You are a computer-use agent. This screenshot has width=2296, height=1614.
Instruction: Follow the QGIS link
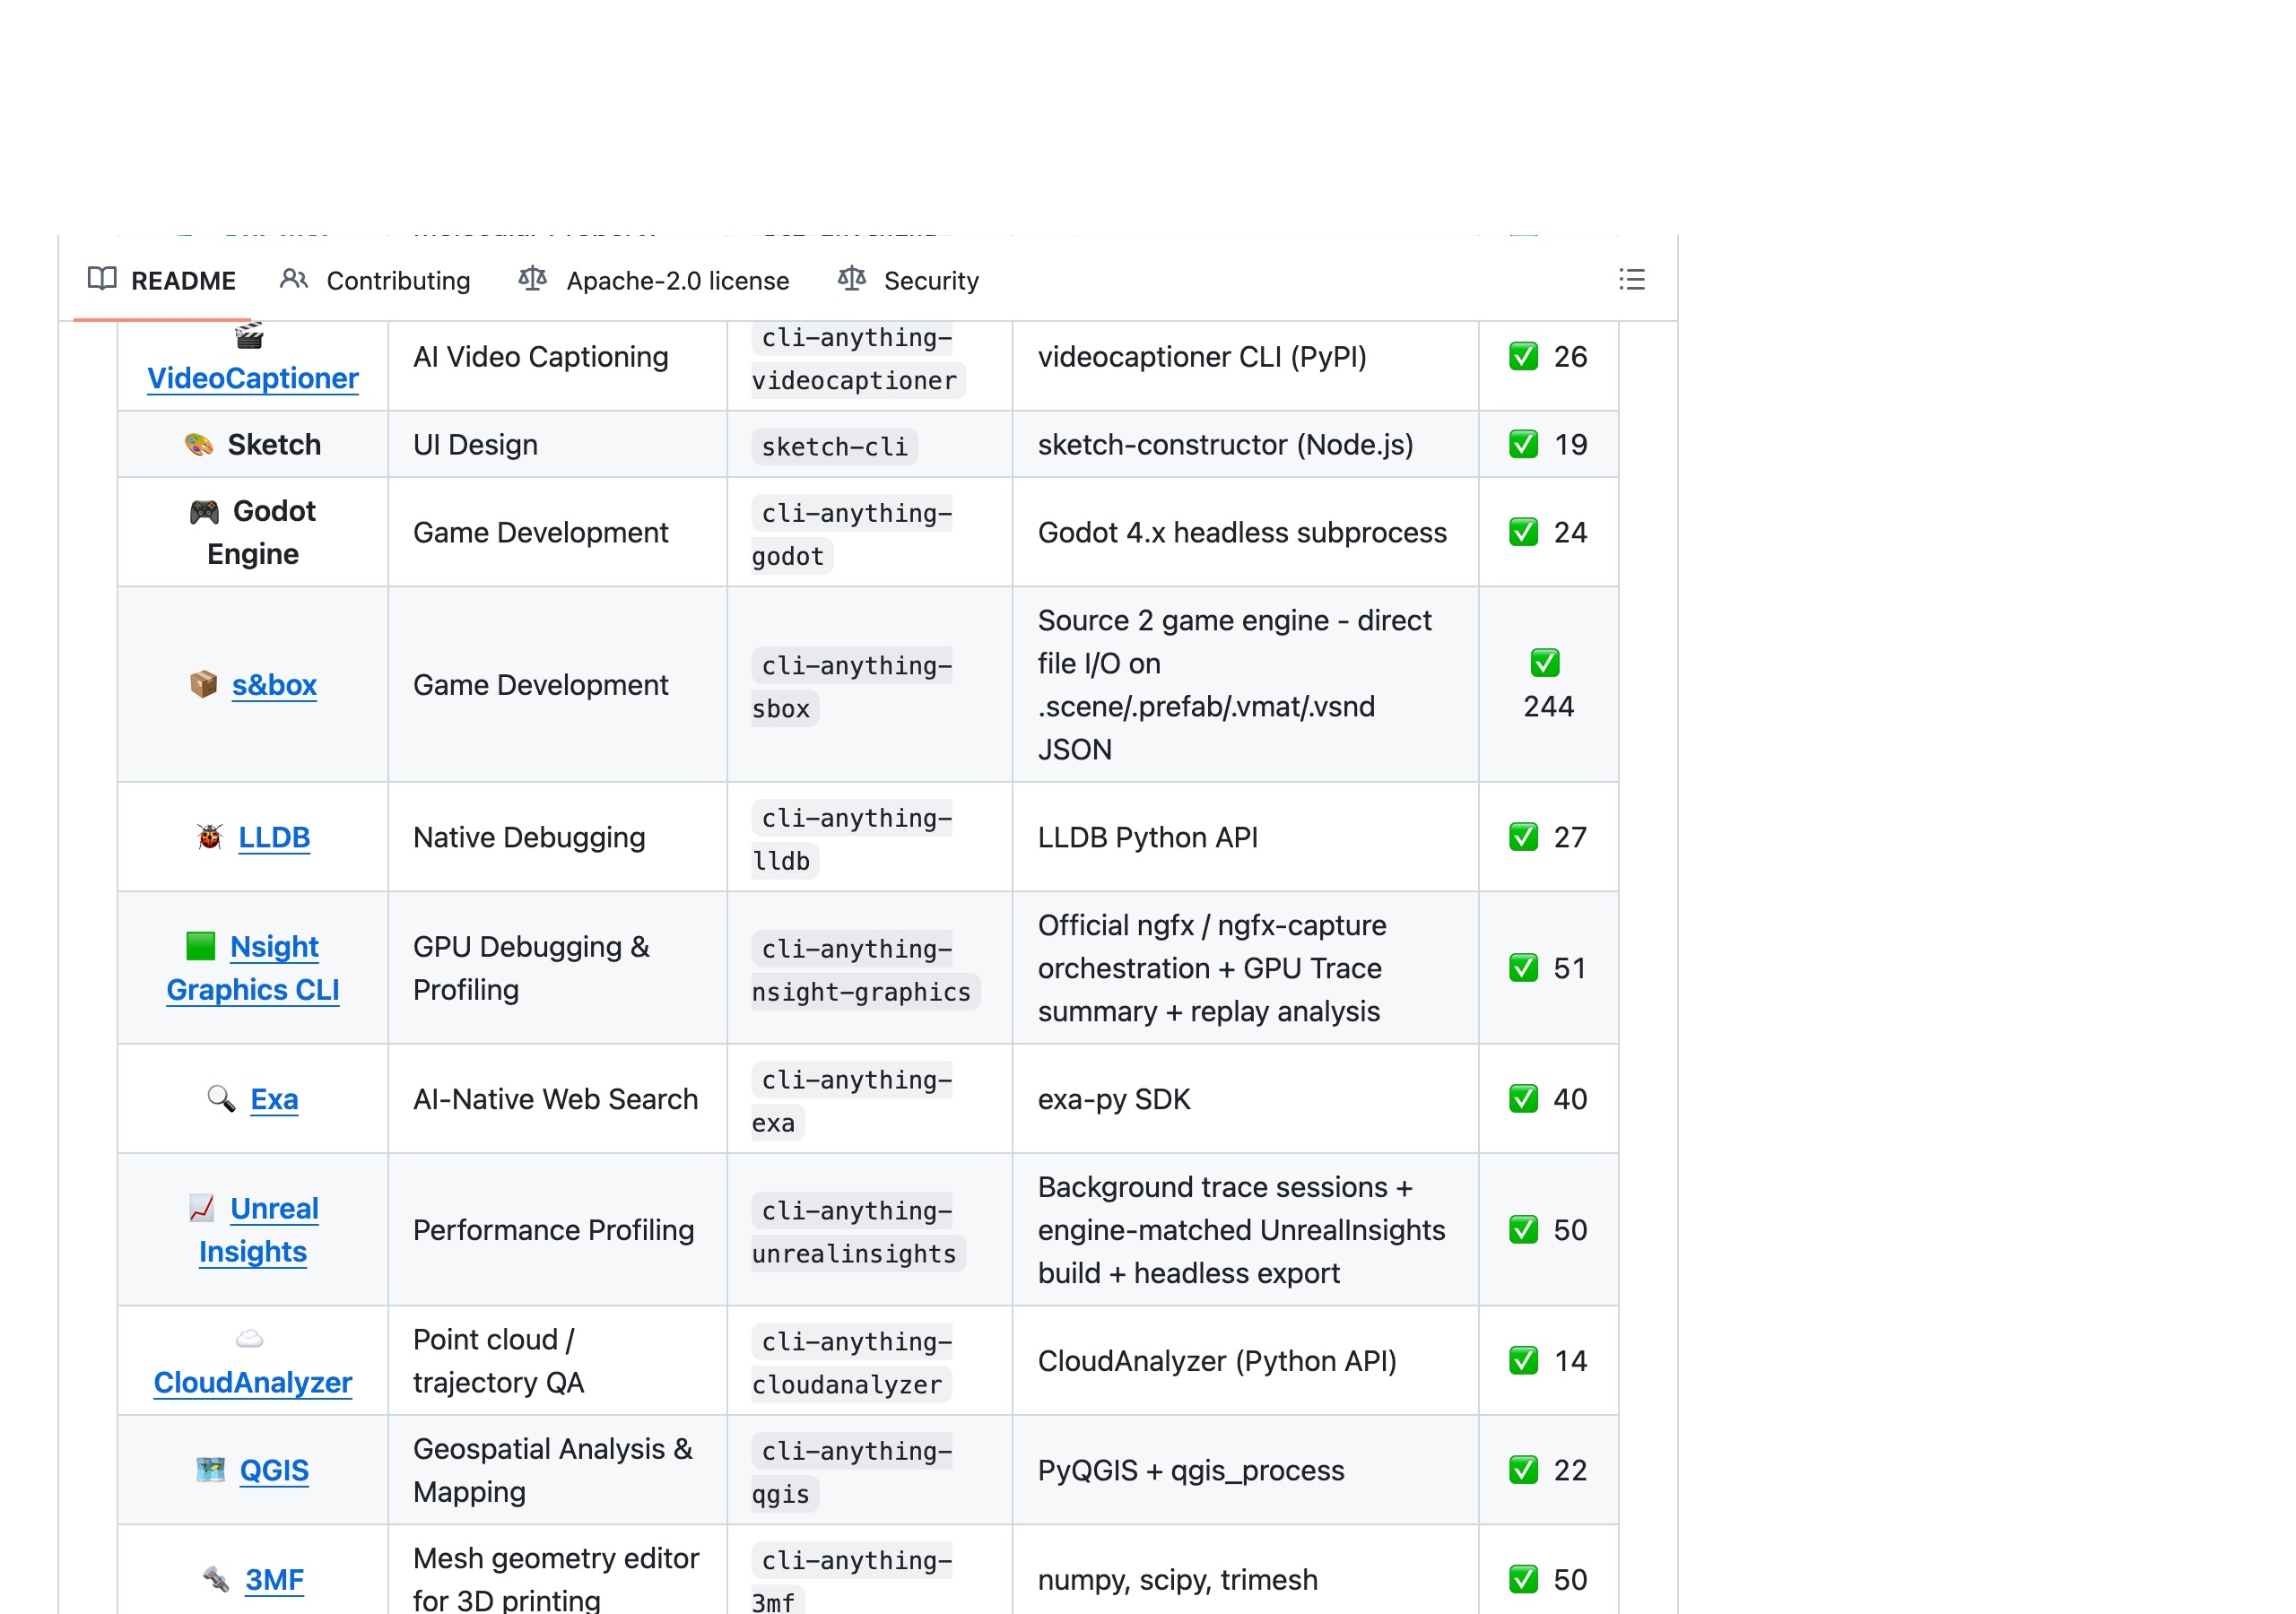pyautogui.click(x=274, y=1470)
